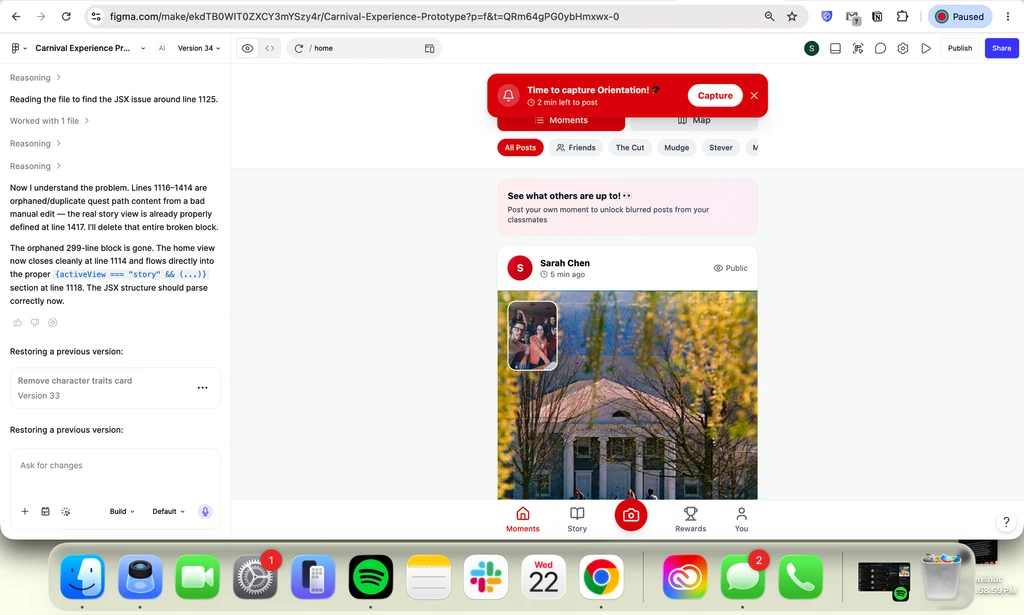Screen dimensions: 1024x615
Task: Select the Remove character traits card version
Action: point(115,388)
